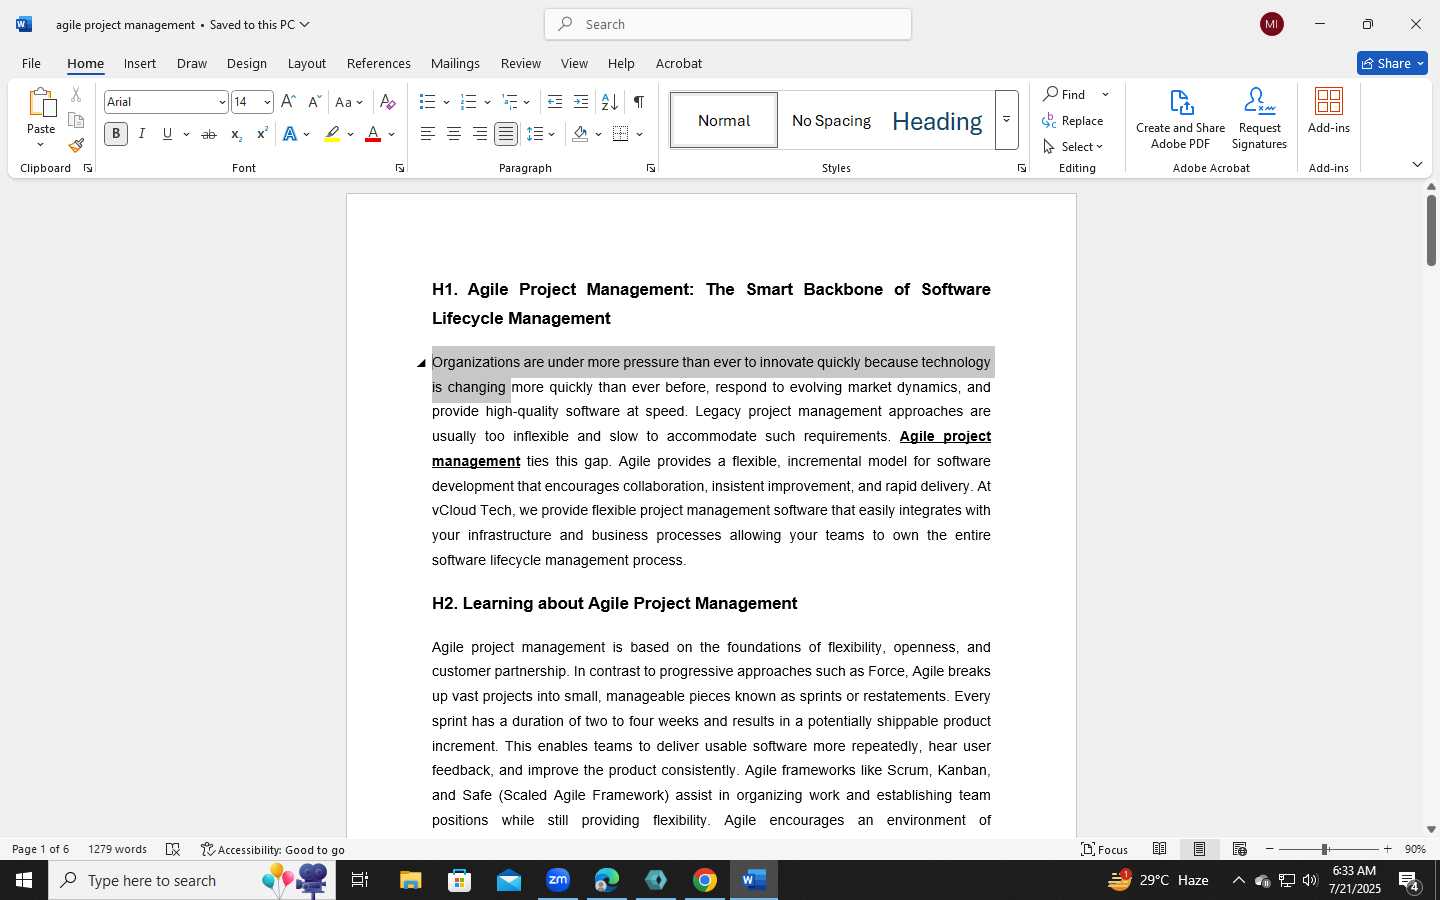Open the Font dialog launcher
The image size is (1440, 900).
tap(400, 168)
